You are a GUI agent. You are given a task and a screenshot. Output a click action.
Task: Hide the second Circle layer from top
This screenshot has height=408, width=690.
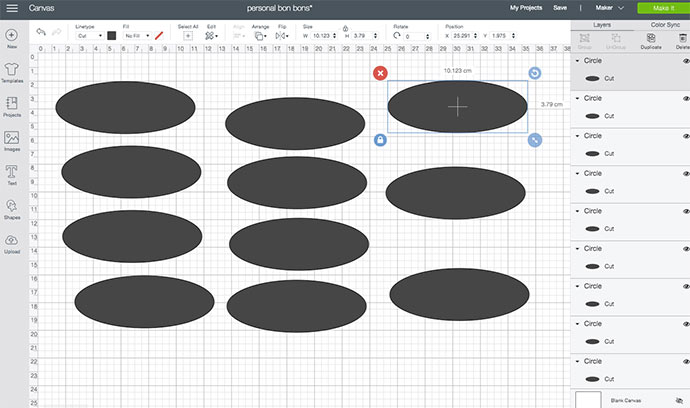686,99
